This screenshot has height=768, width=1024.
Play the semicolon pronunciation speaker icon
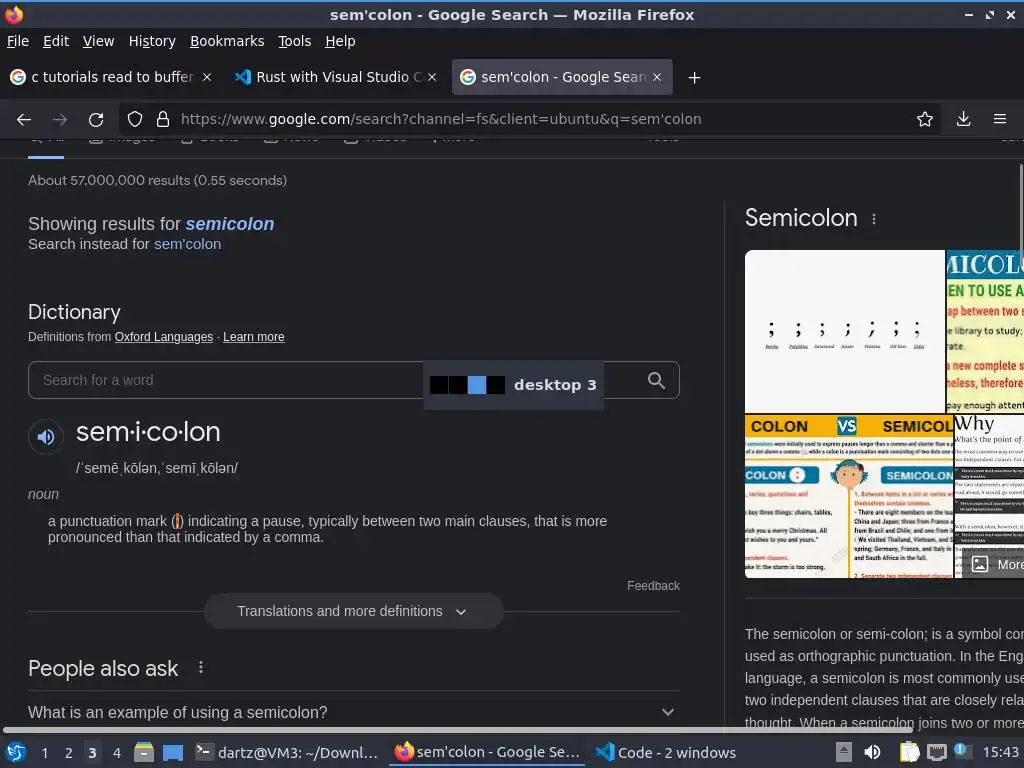tap(46, 436)
